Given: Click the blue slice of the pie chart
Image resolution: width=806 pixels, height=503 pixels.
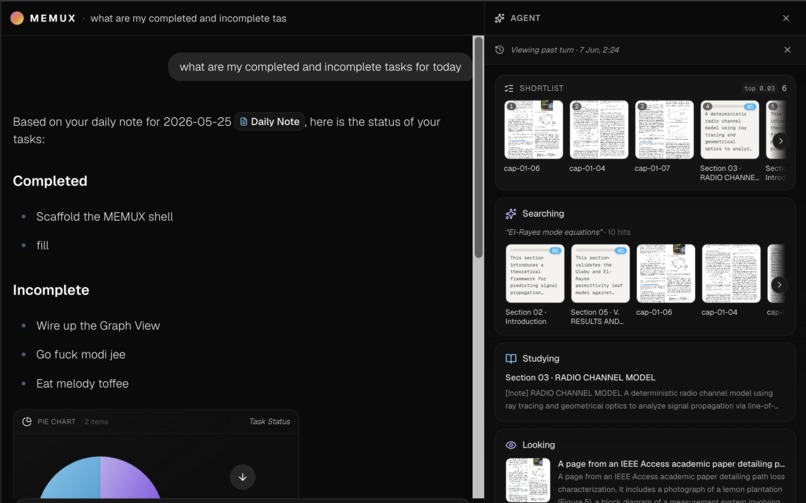Looking at the screenshot, I should [75, 478].
